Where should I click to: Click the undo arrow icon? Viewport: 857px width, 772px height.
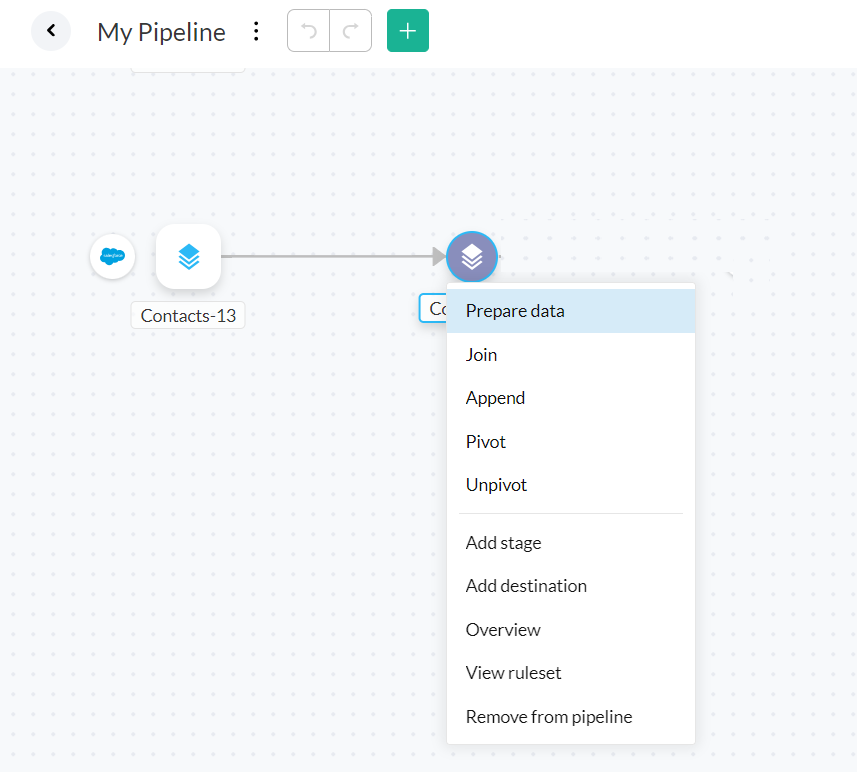point(309,31)
